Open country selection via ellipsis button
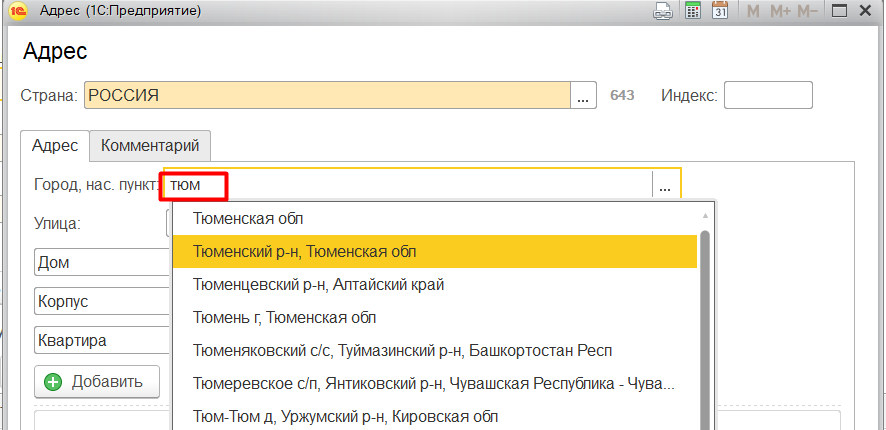This screenshot has width=886, height=430. [x=585, y=95]
